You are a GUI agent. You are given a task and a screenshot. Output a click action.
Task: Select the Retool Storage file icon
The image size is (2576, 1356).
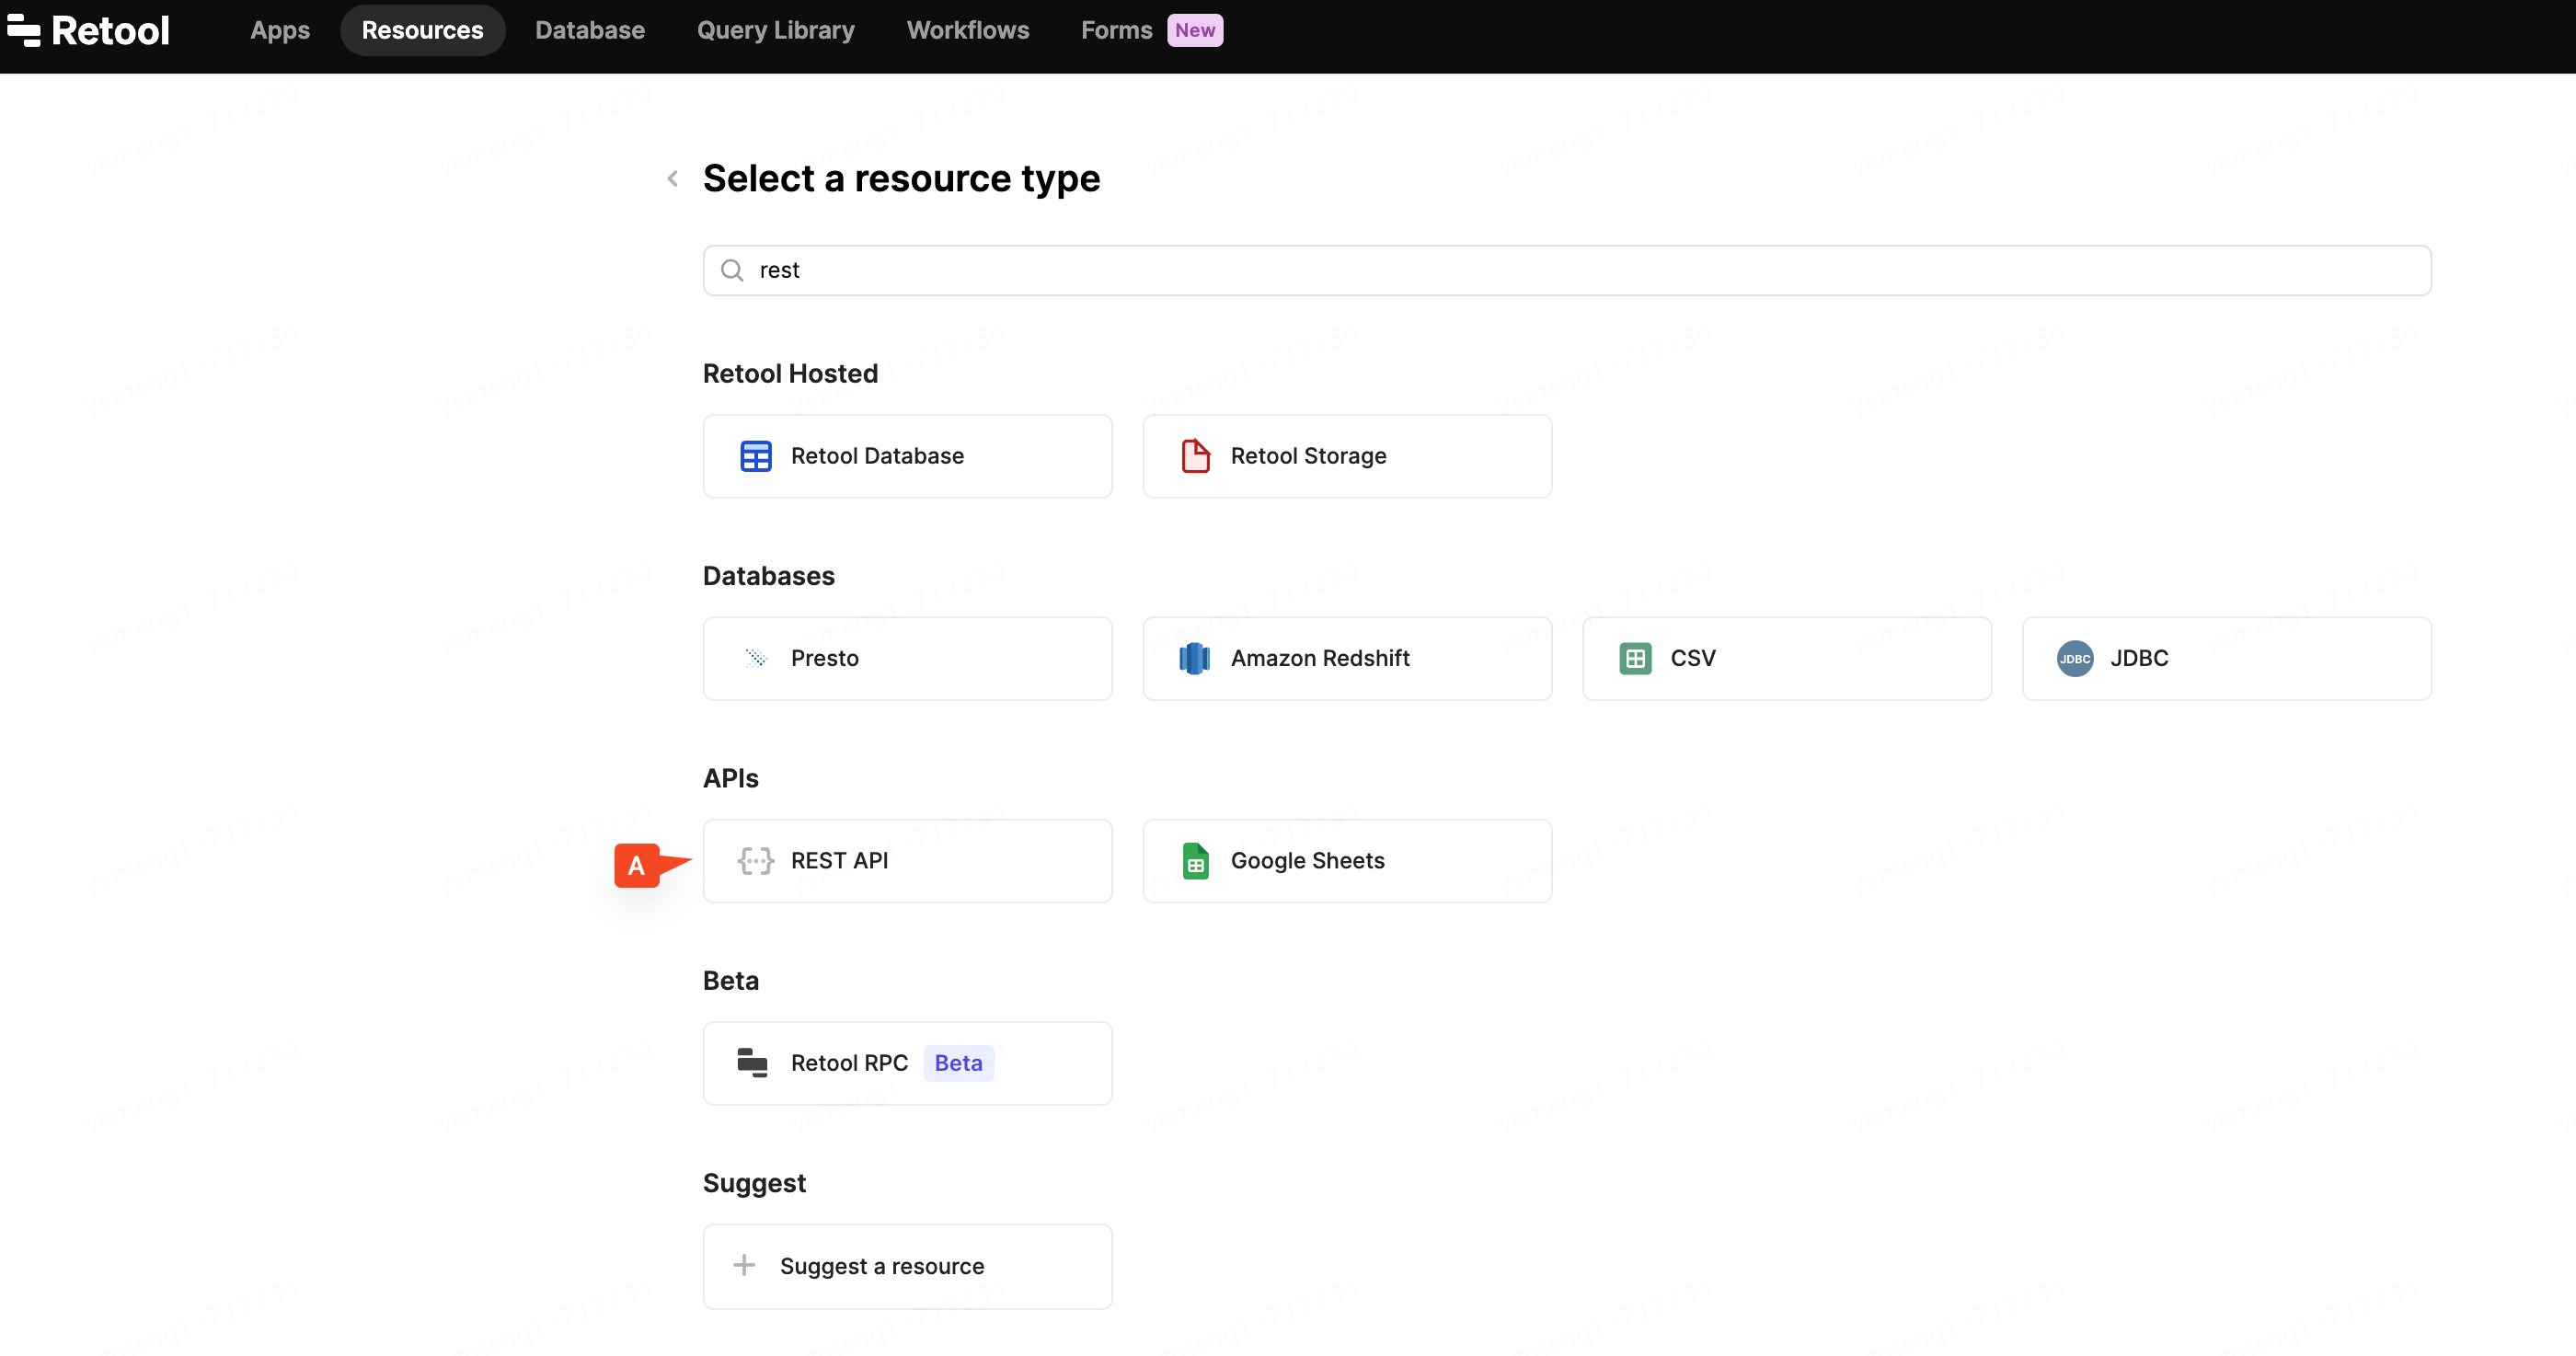(x=1195, y=456)
